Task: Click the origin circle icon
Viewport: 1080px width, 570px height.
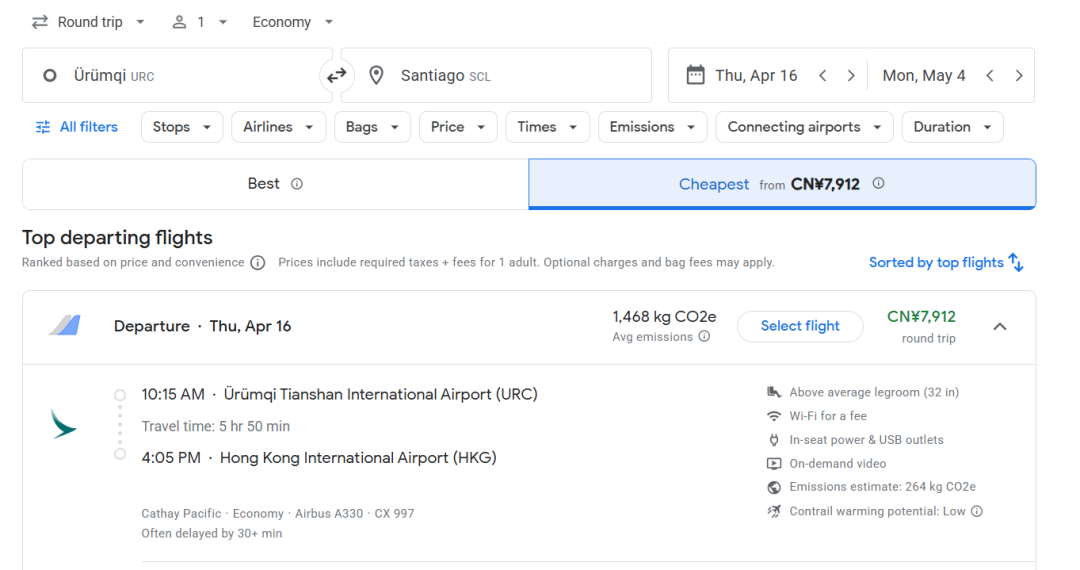Action: (x=50, y=76)
